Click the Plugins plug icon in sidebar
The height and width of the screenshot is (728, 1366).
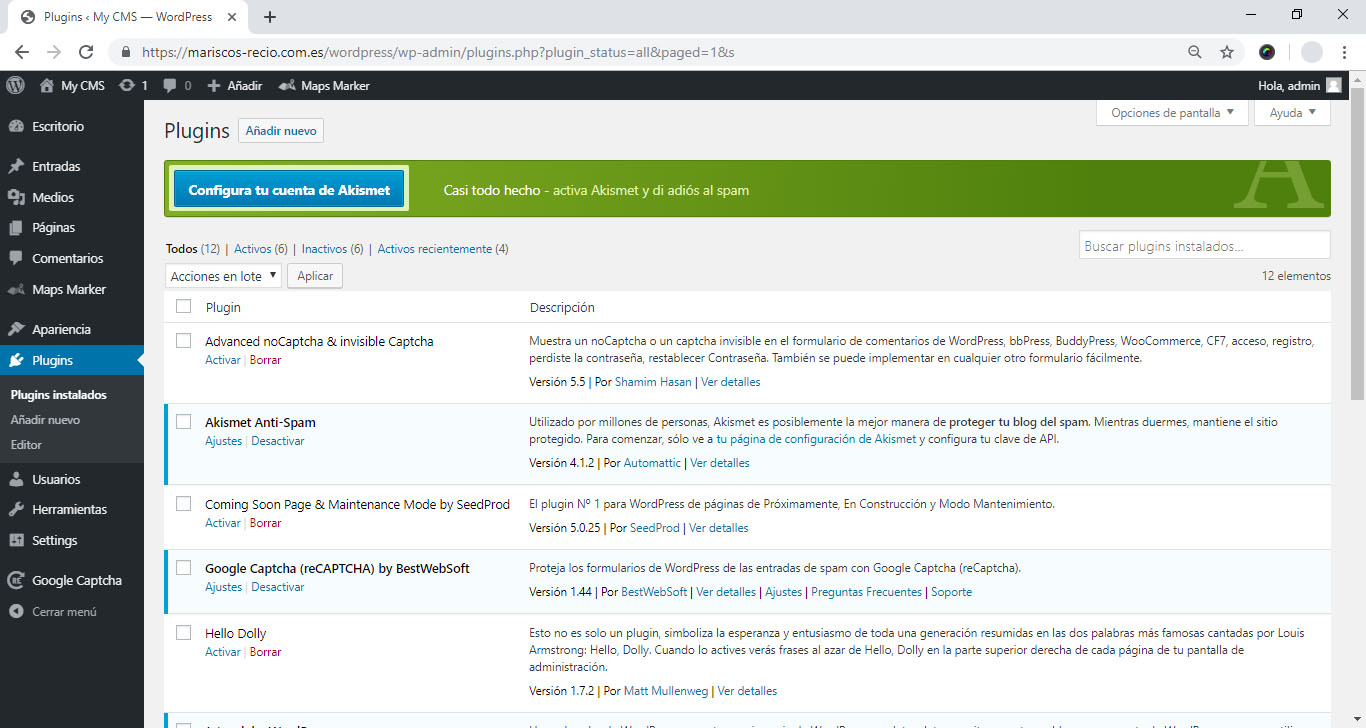tap(15, 361)
